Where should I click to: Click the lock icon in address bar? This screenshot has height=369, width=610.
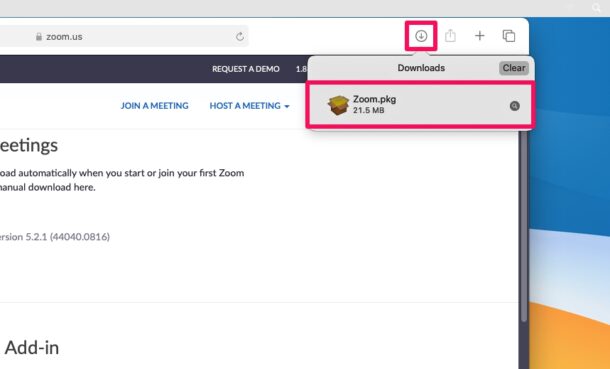[39, 37]
